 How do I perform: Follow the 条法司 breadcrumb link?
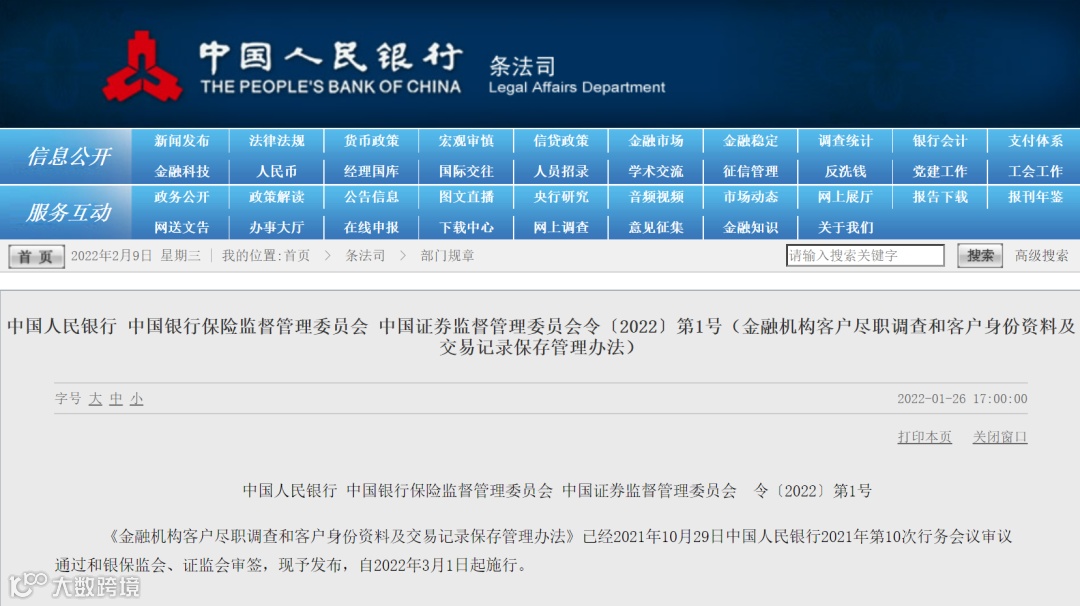[365, 255]
